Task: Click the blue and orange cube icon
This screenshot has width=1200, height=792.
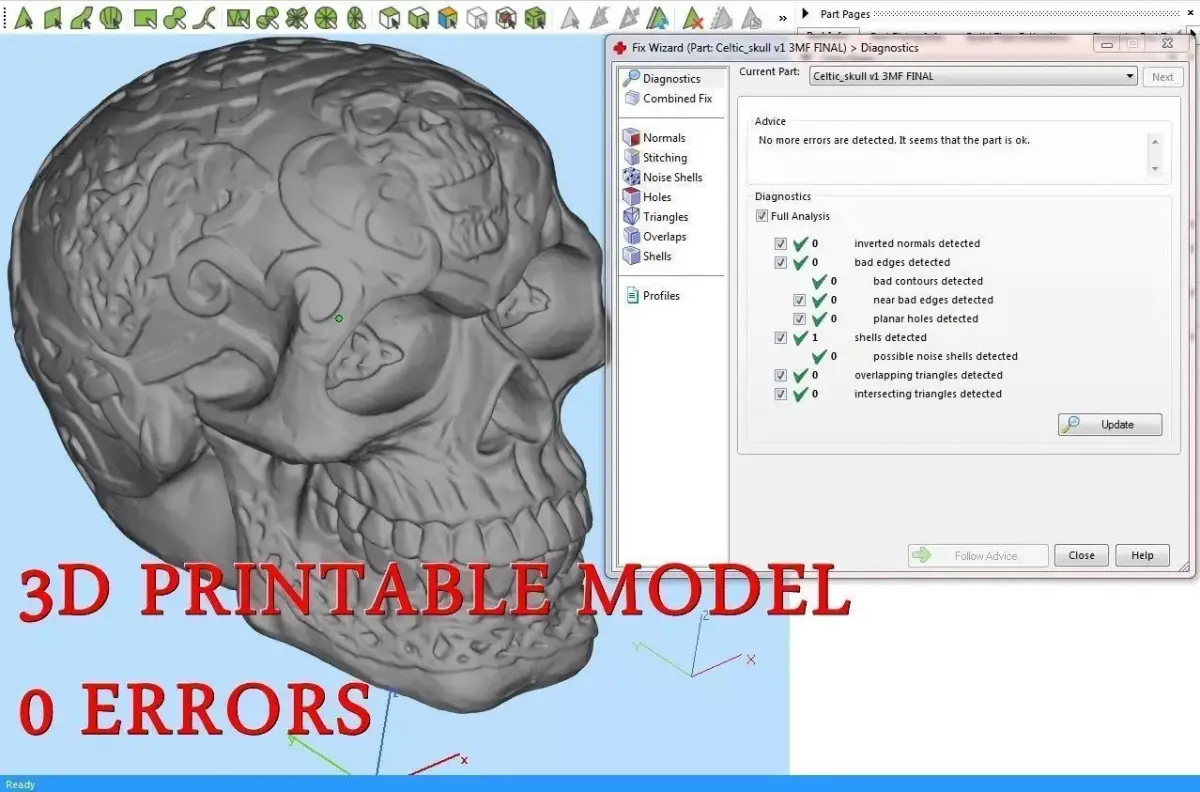Action: coord(448,17)
